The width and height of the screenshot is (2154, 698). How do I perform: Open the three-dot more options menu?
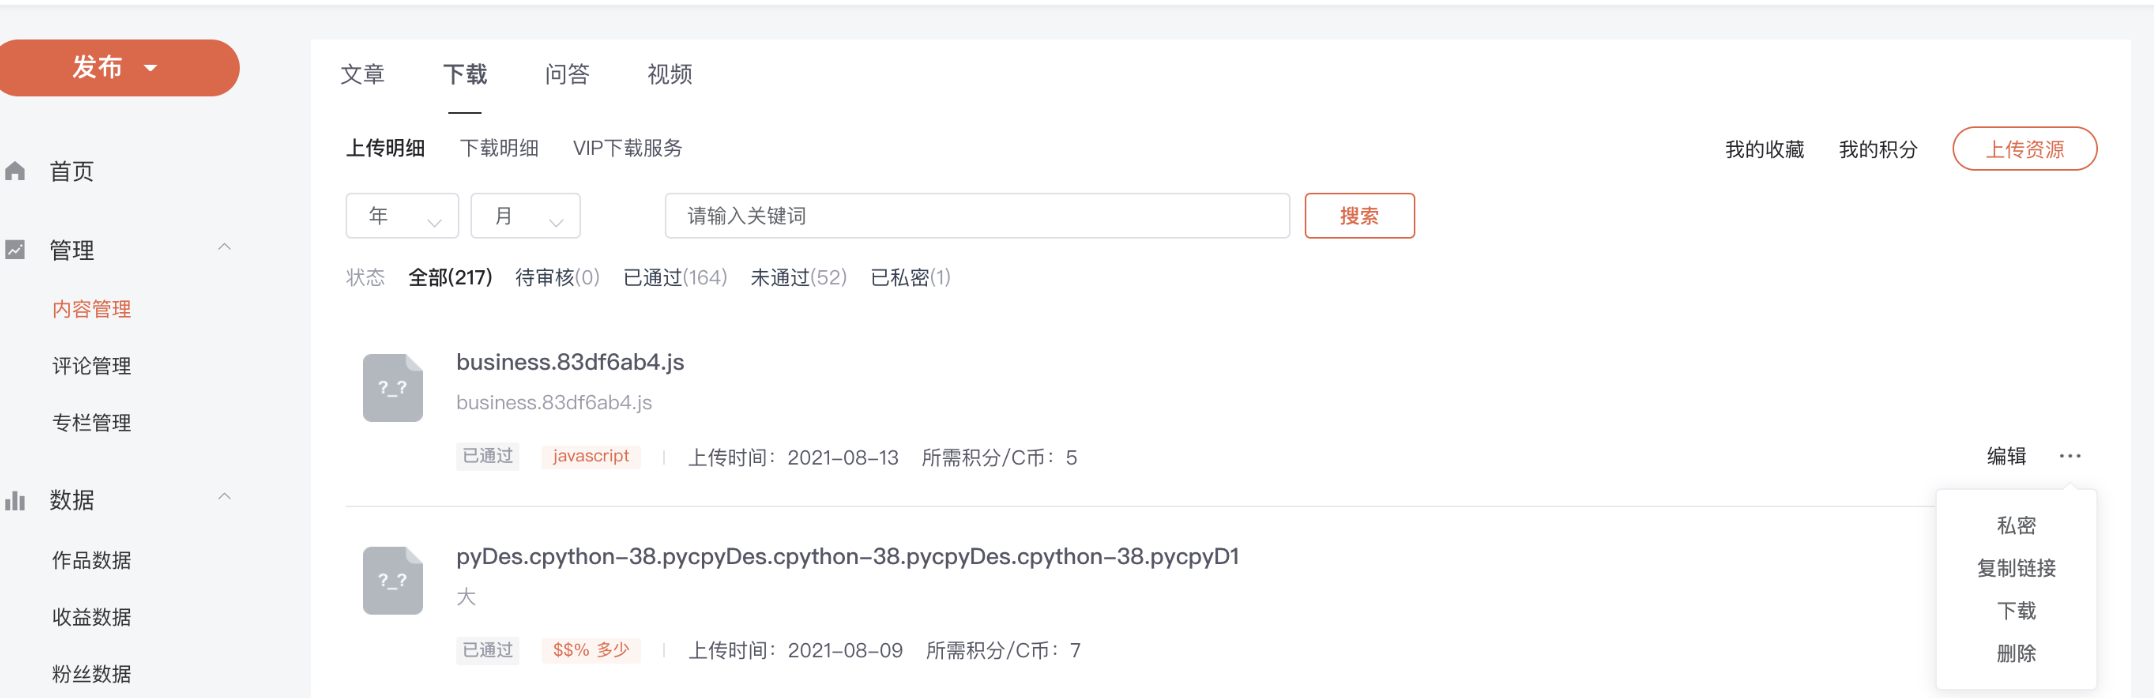2069,456
